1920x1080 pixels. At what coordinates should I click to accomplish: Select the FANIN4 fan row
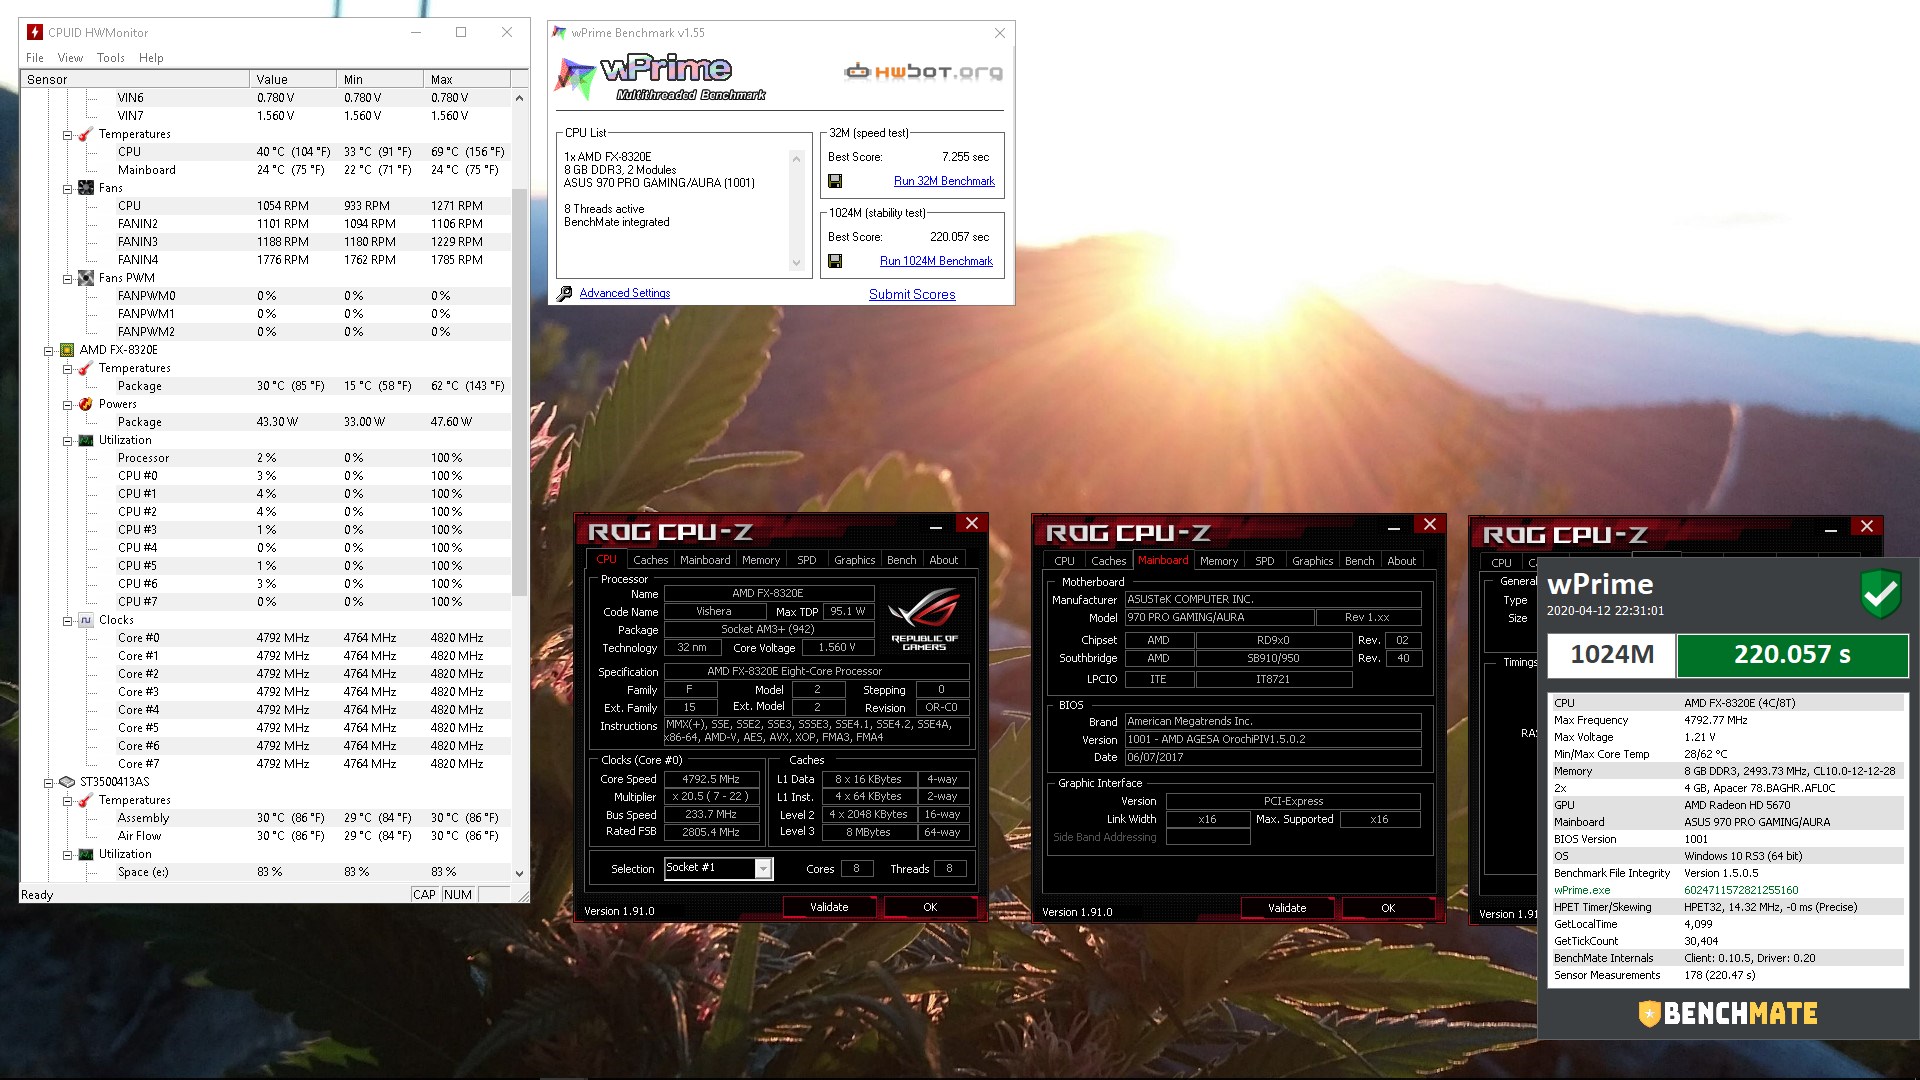(x=267, y=260)
